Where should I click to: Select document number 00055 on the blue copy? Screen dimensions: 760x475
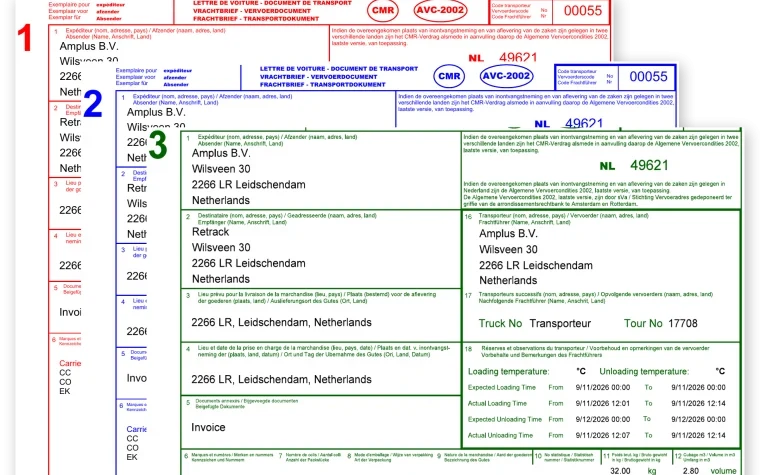tap(649, 77)
